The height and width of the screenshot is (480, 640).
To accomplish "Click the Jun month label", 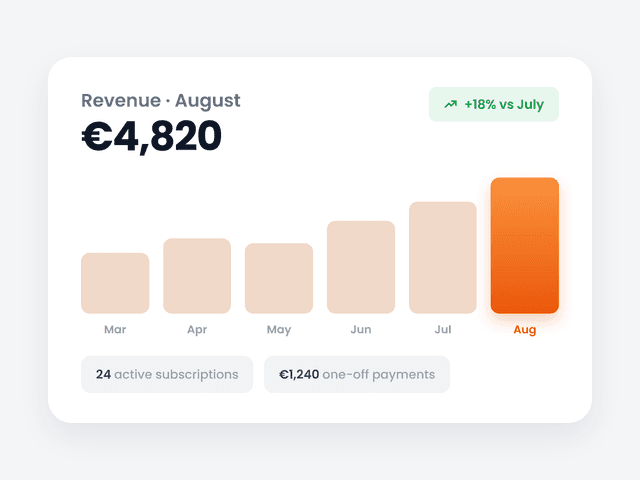I will pyautogui.click(x=361, y=329).
